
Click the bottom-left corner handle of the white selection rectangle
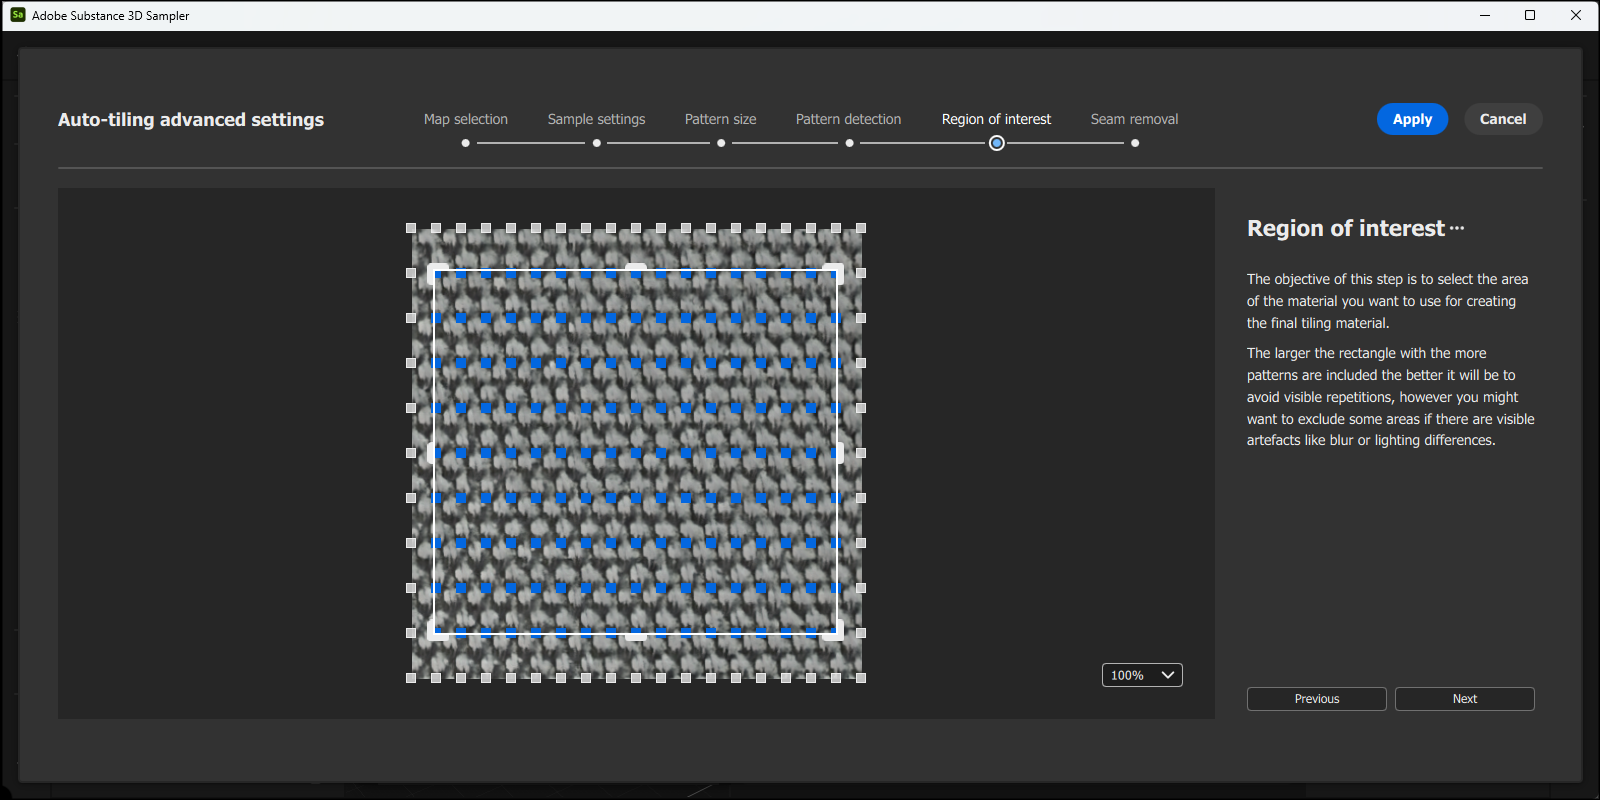436,632
